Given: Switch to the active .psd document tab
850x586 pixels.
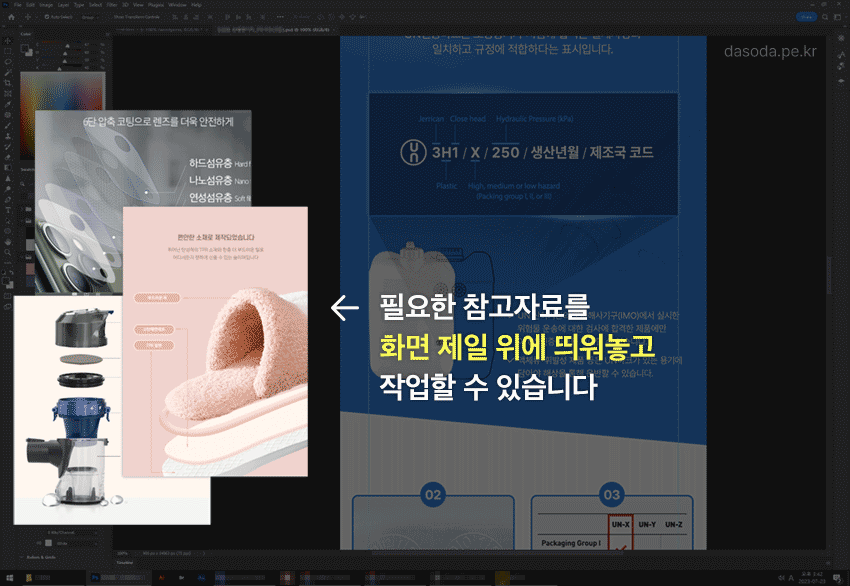Looking at the screenshot, I should (276, 30).
